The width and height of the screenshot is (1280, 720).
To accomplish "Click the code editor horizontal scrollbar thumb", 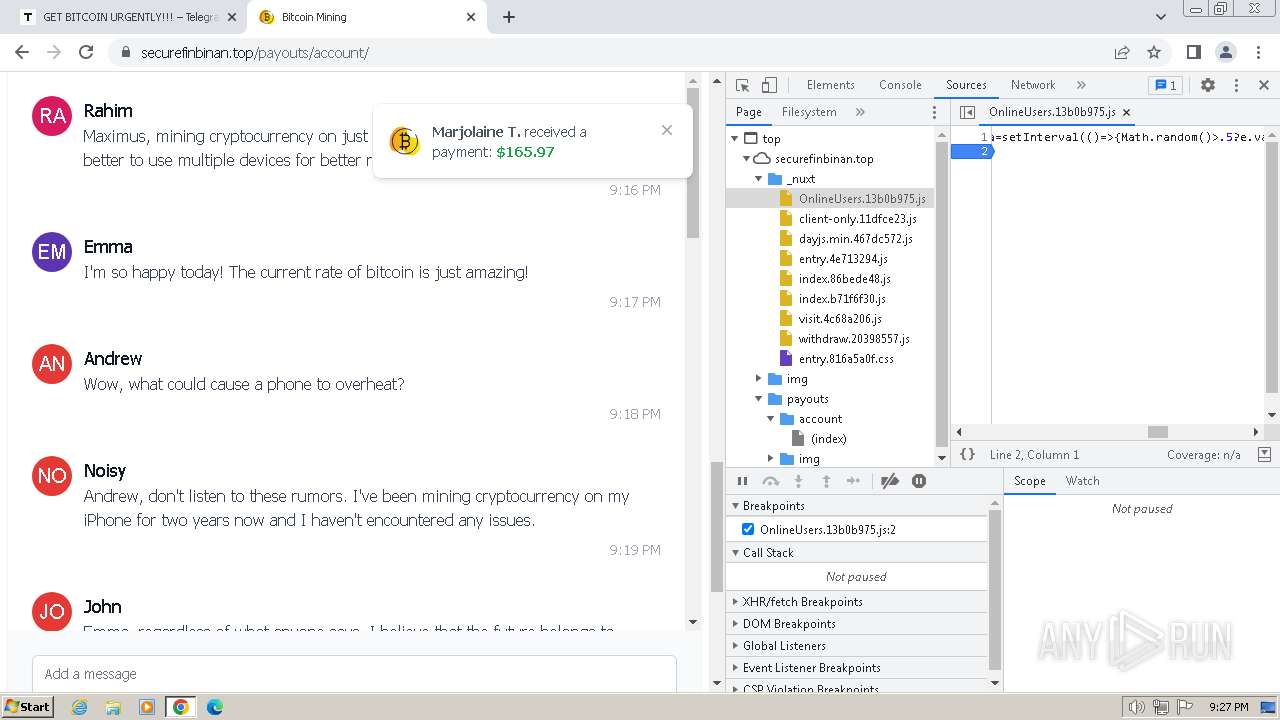I will click(1158, 432).
